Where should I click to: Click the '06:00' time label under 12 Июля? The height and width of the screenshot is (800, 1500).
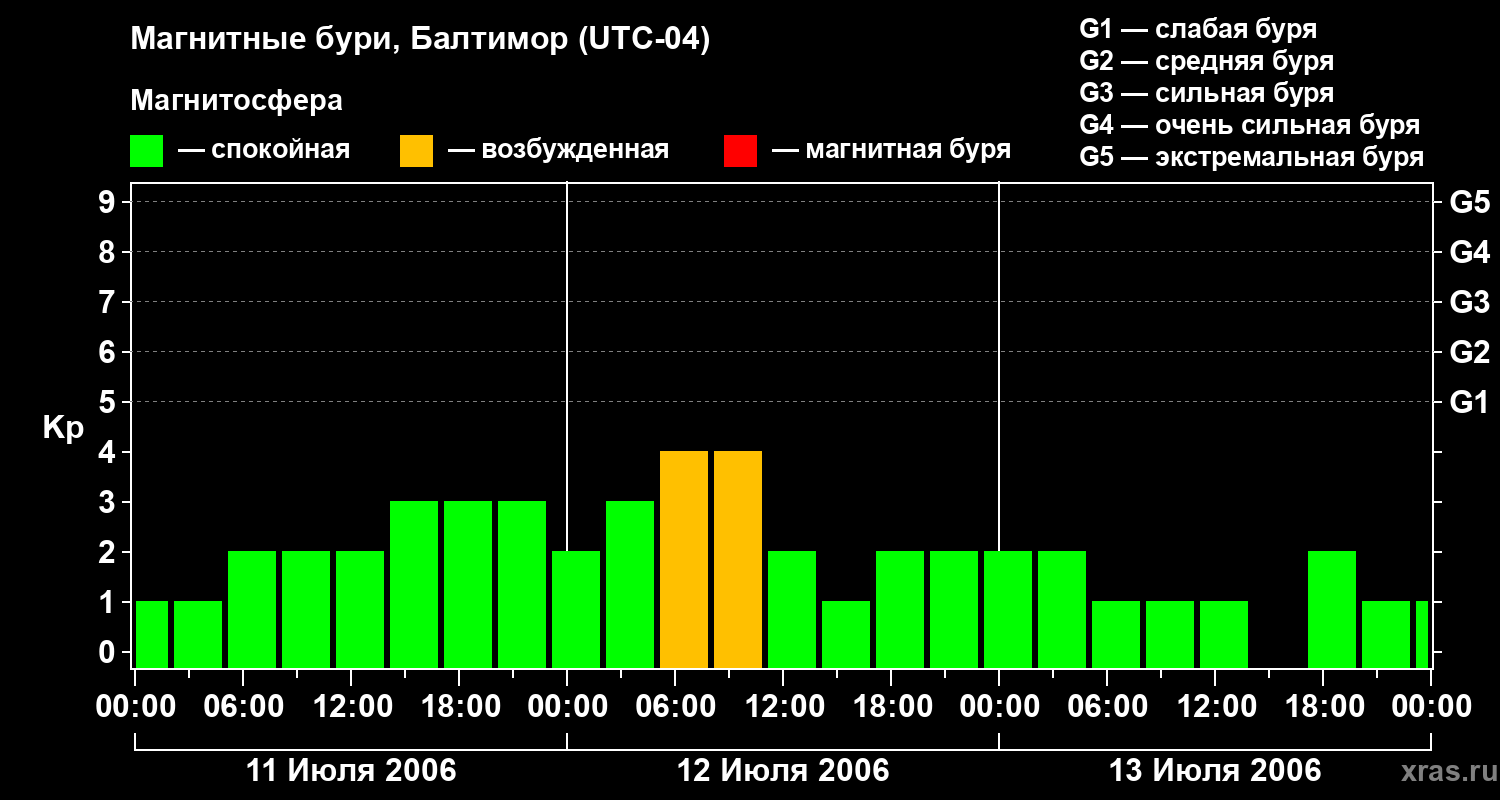pyautogui.click(x=675, y=707)
